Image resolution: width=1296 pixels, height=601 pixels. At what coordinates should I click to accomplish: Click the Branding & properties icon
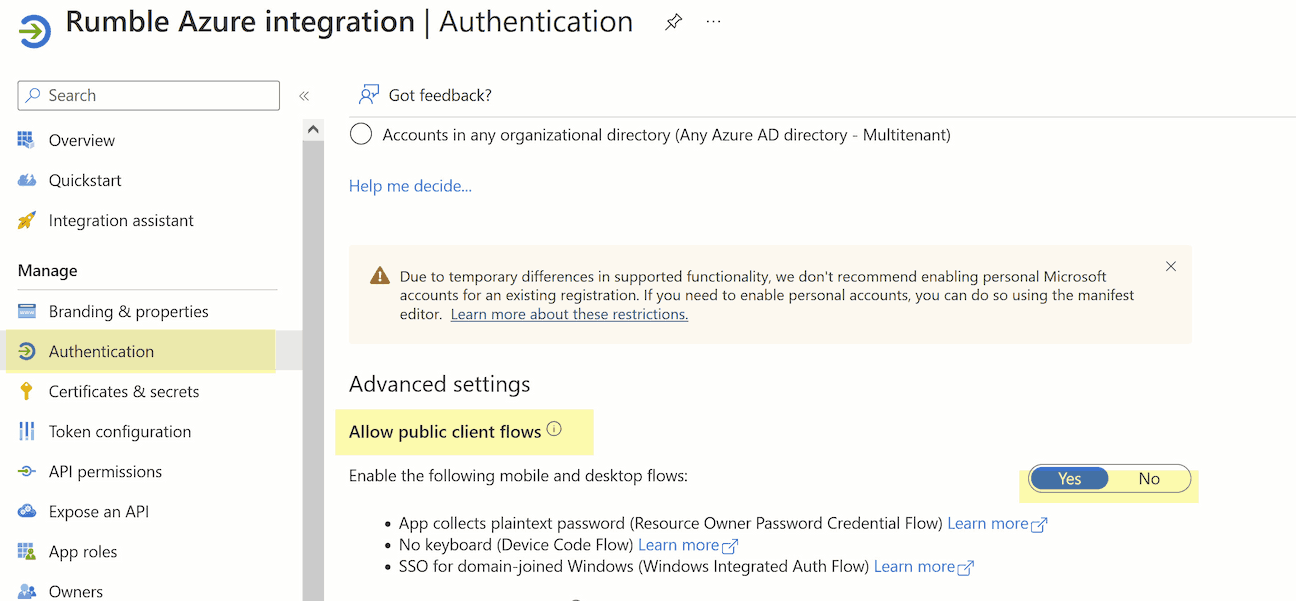pyautogui.click(x=27, y=311)
